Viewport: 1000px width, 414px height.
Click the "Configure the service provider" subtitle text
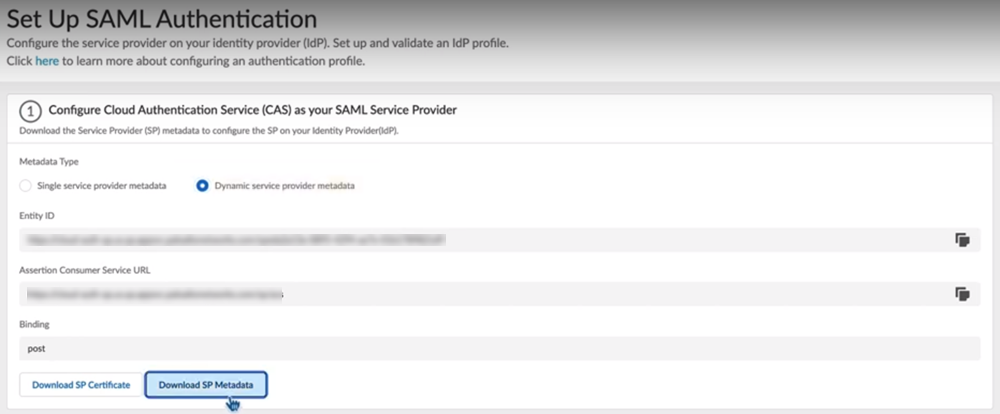pyautogui.click(x=258, y=44)
